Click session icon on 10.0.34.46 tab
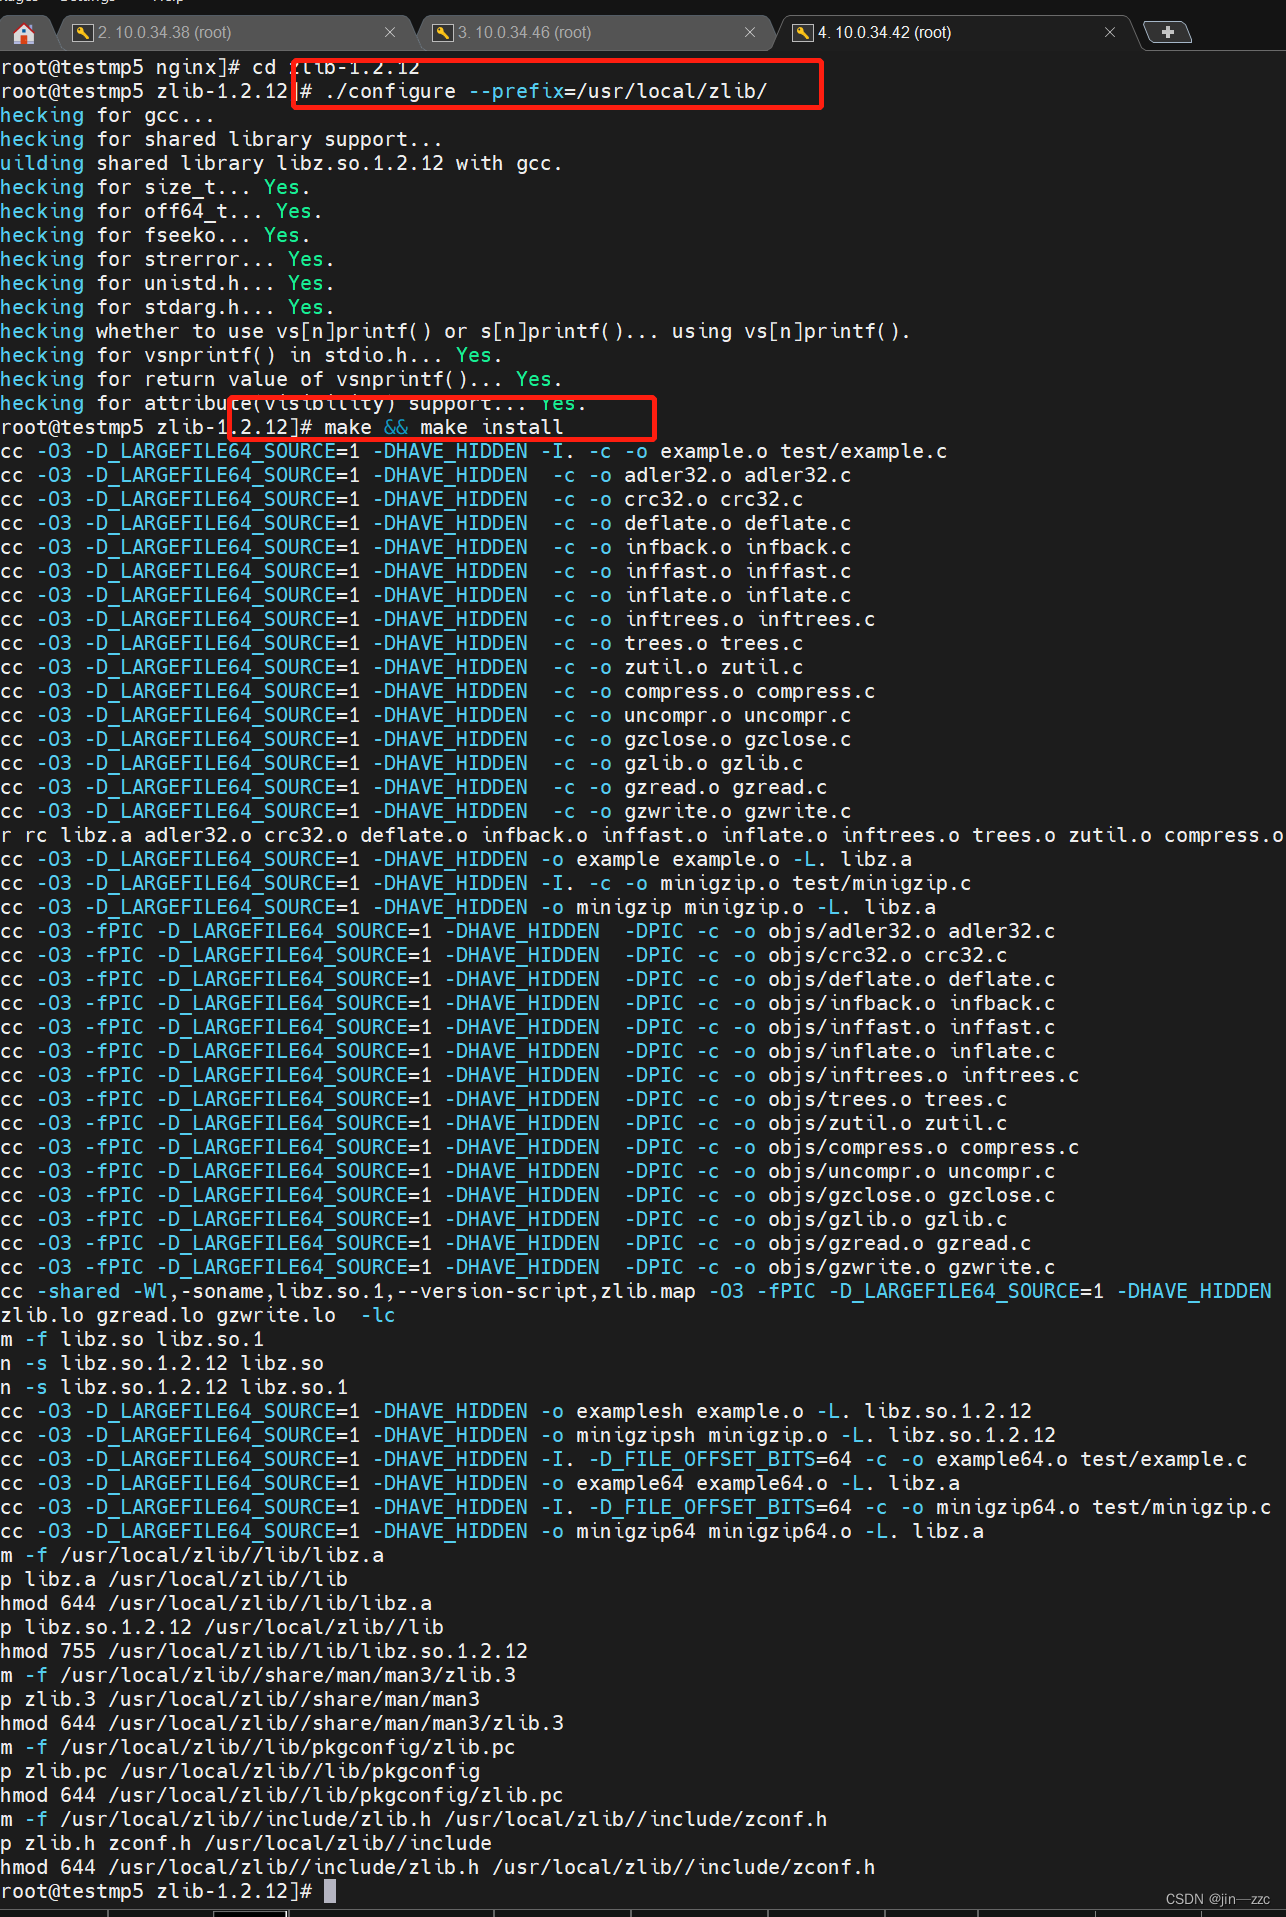This screenshot has height=1917, width=1286. [x=443, y=33]
